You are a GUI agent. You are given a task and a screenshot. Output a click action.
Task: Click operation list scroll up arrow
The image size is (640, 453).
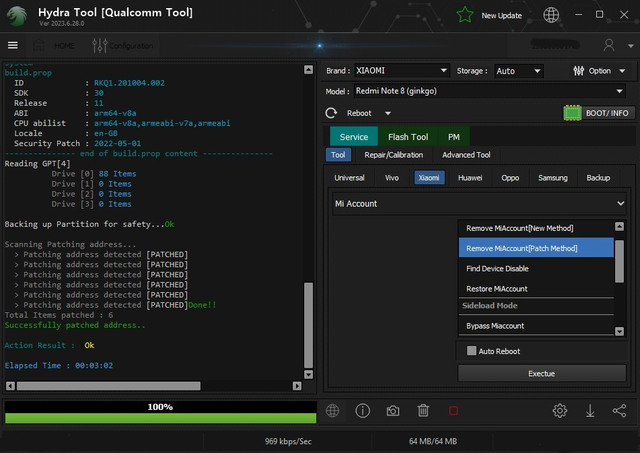pyautogui.click(x=619, y=226)
